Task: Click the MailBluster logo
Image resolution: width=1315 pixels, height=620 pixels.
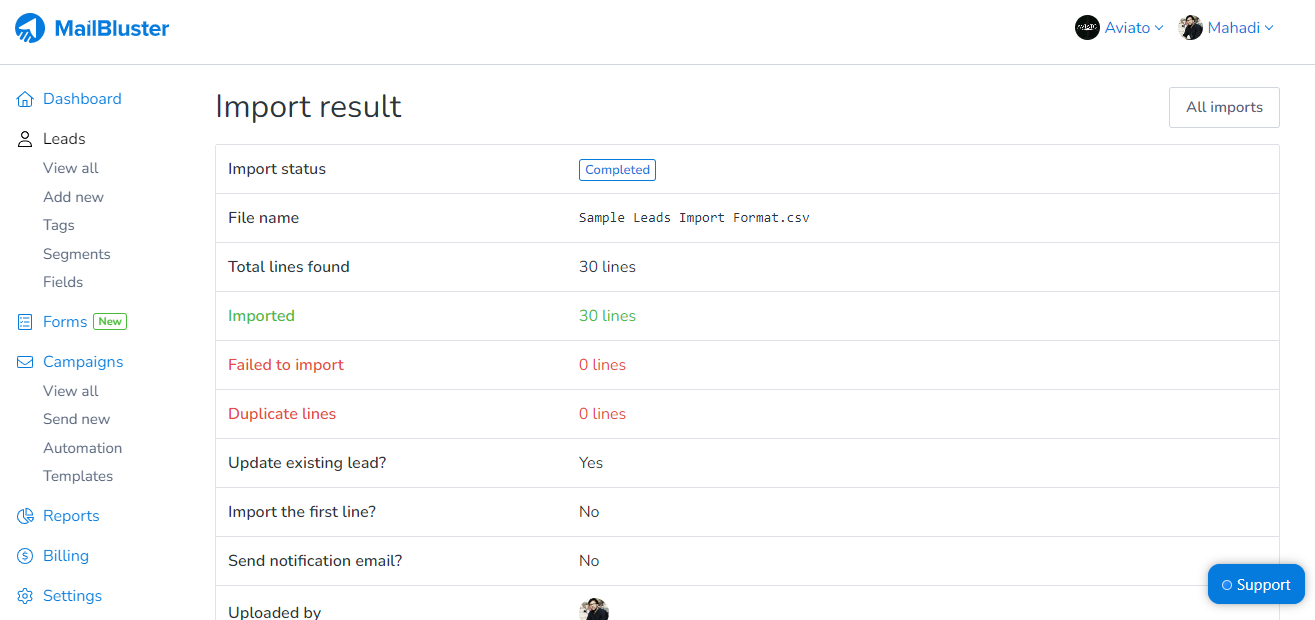Action: point(91,28)
